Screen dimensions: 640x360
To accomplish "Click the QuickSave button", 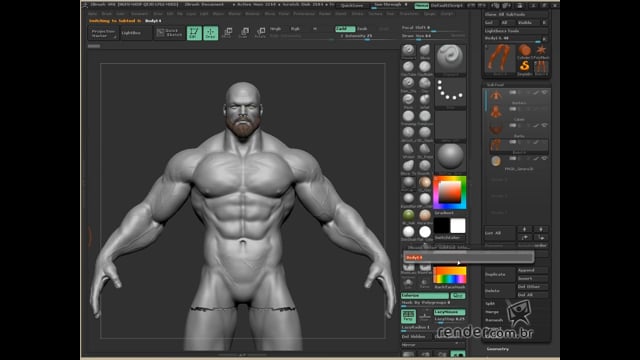I will (352, 6).
